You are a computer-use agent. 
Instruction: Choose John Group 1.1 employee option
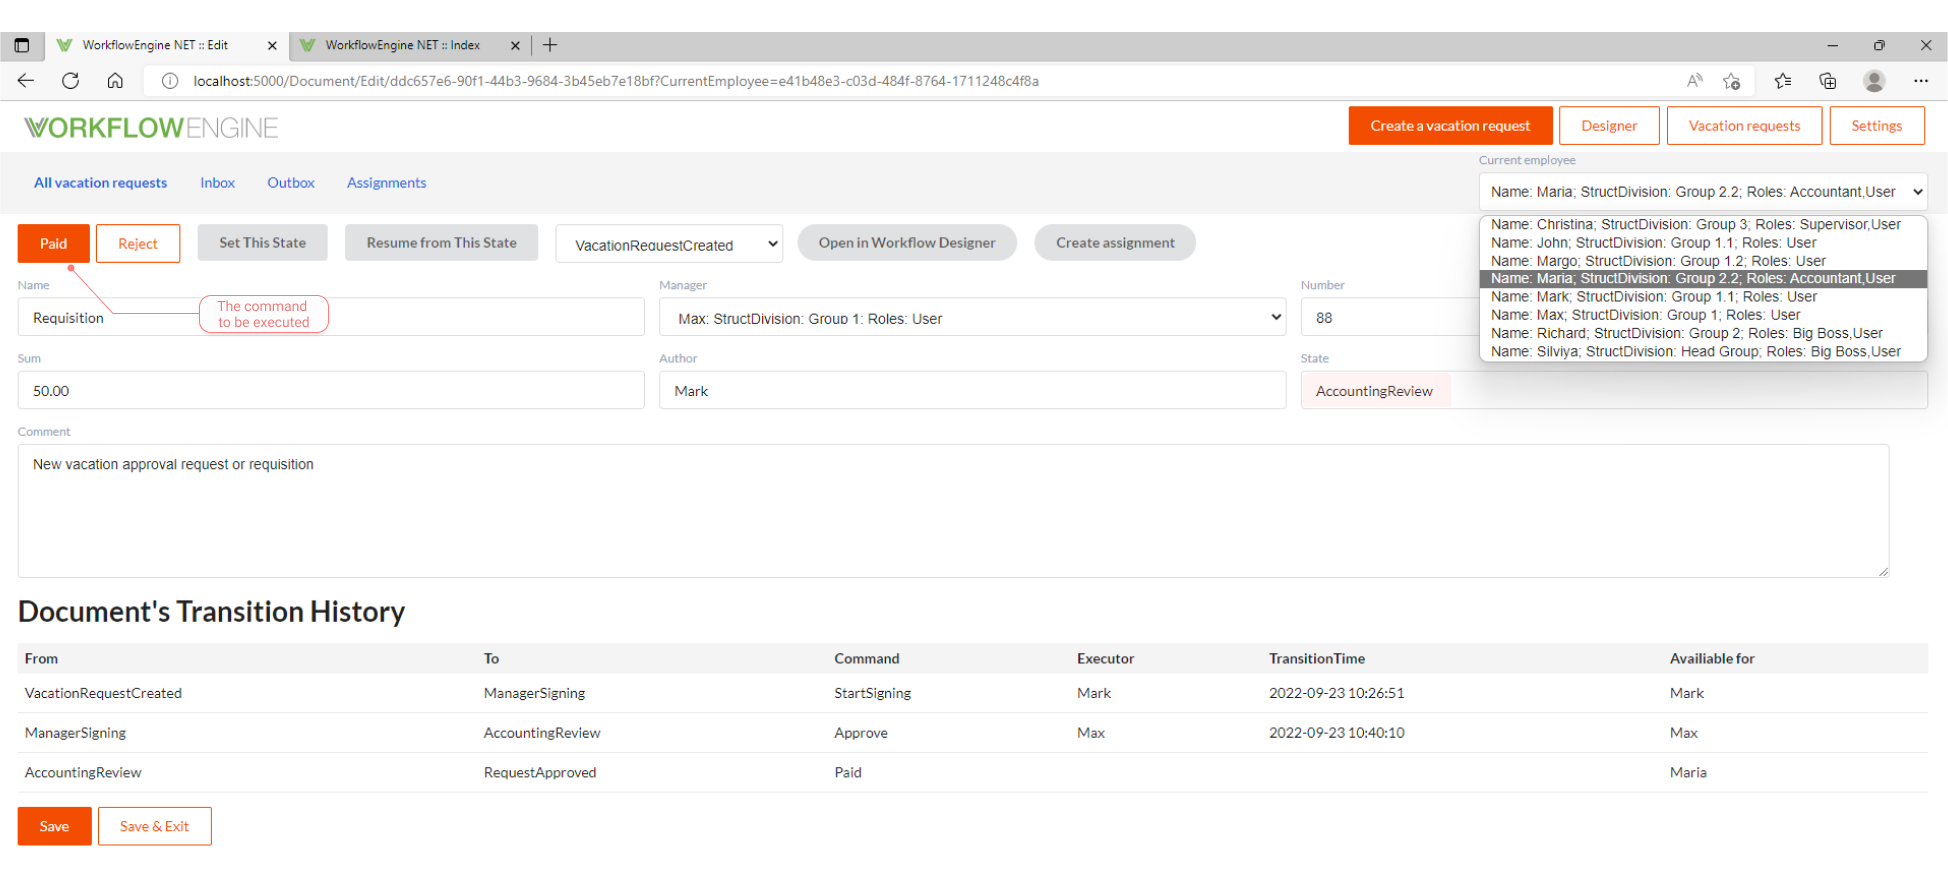tap(1703, 243)
